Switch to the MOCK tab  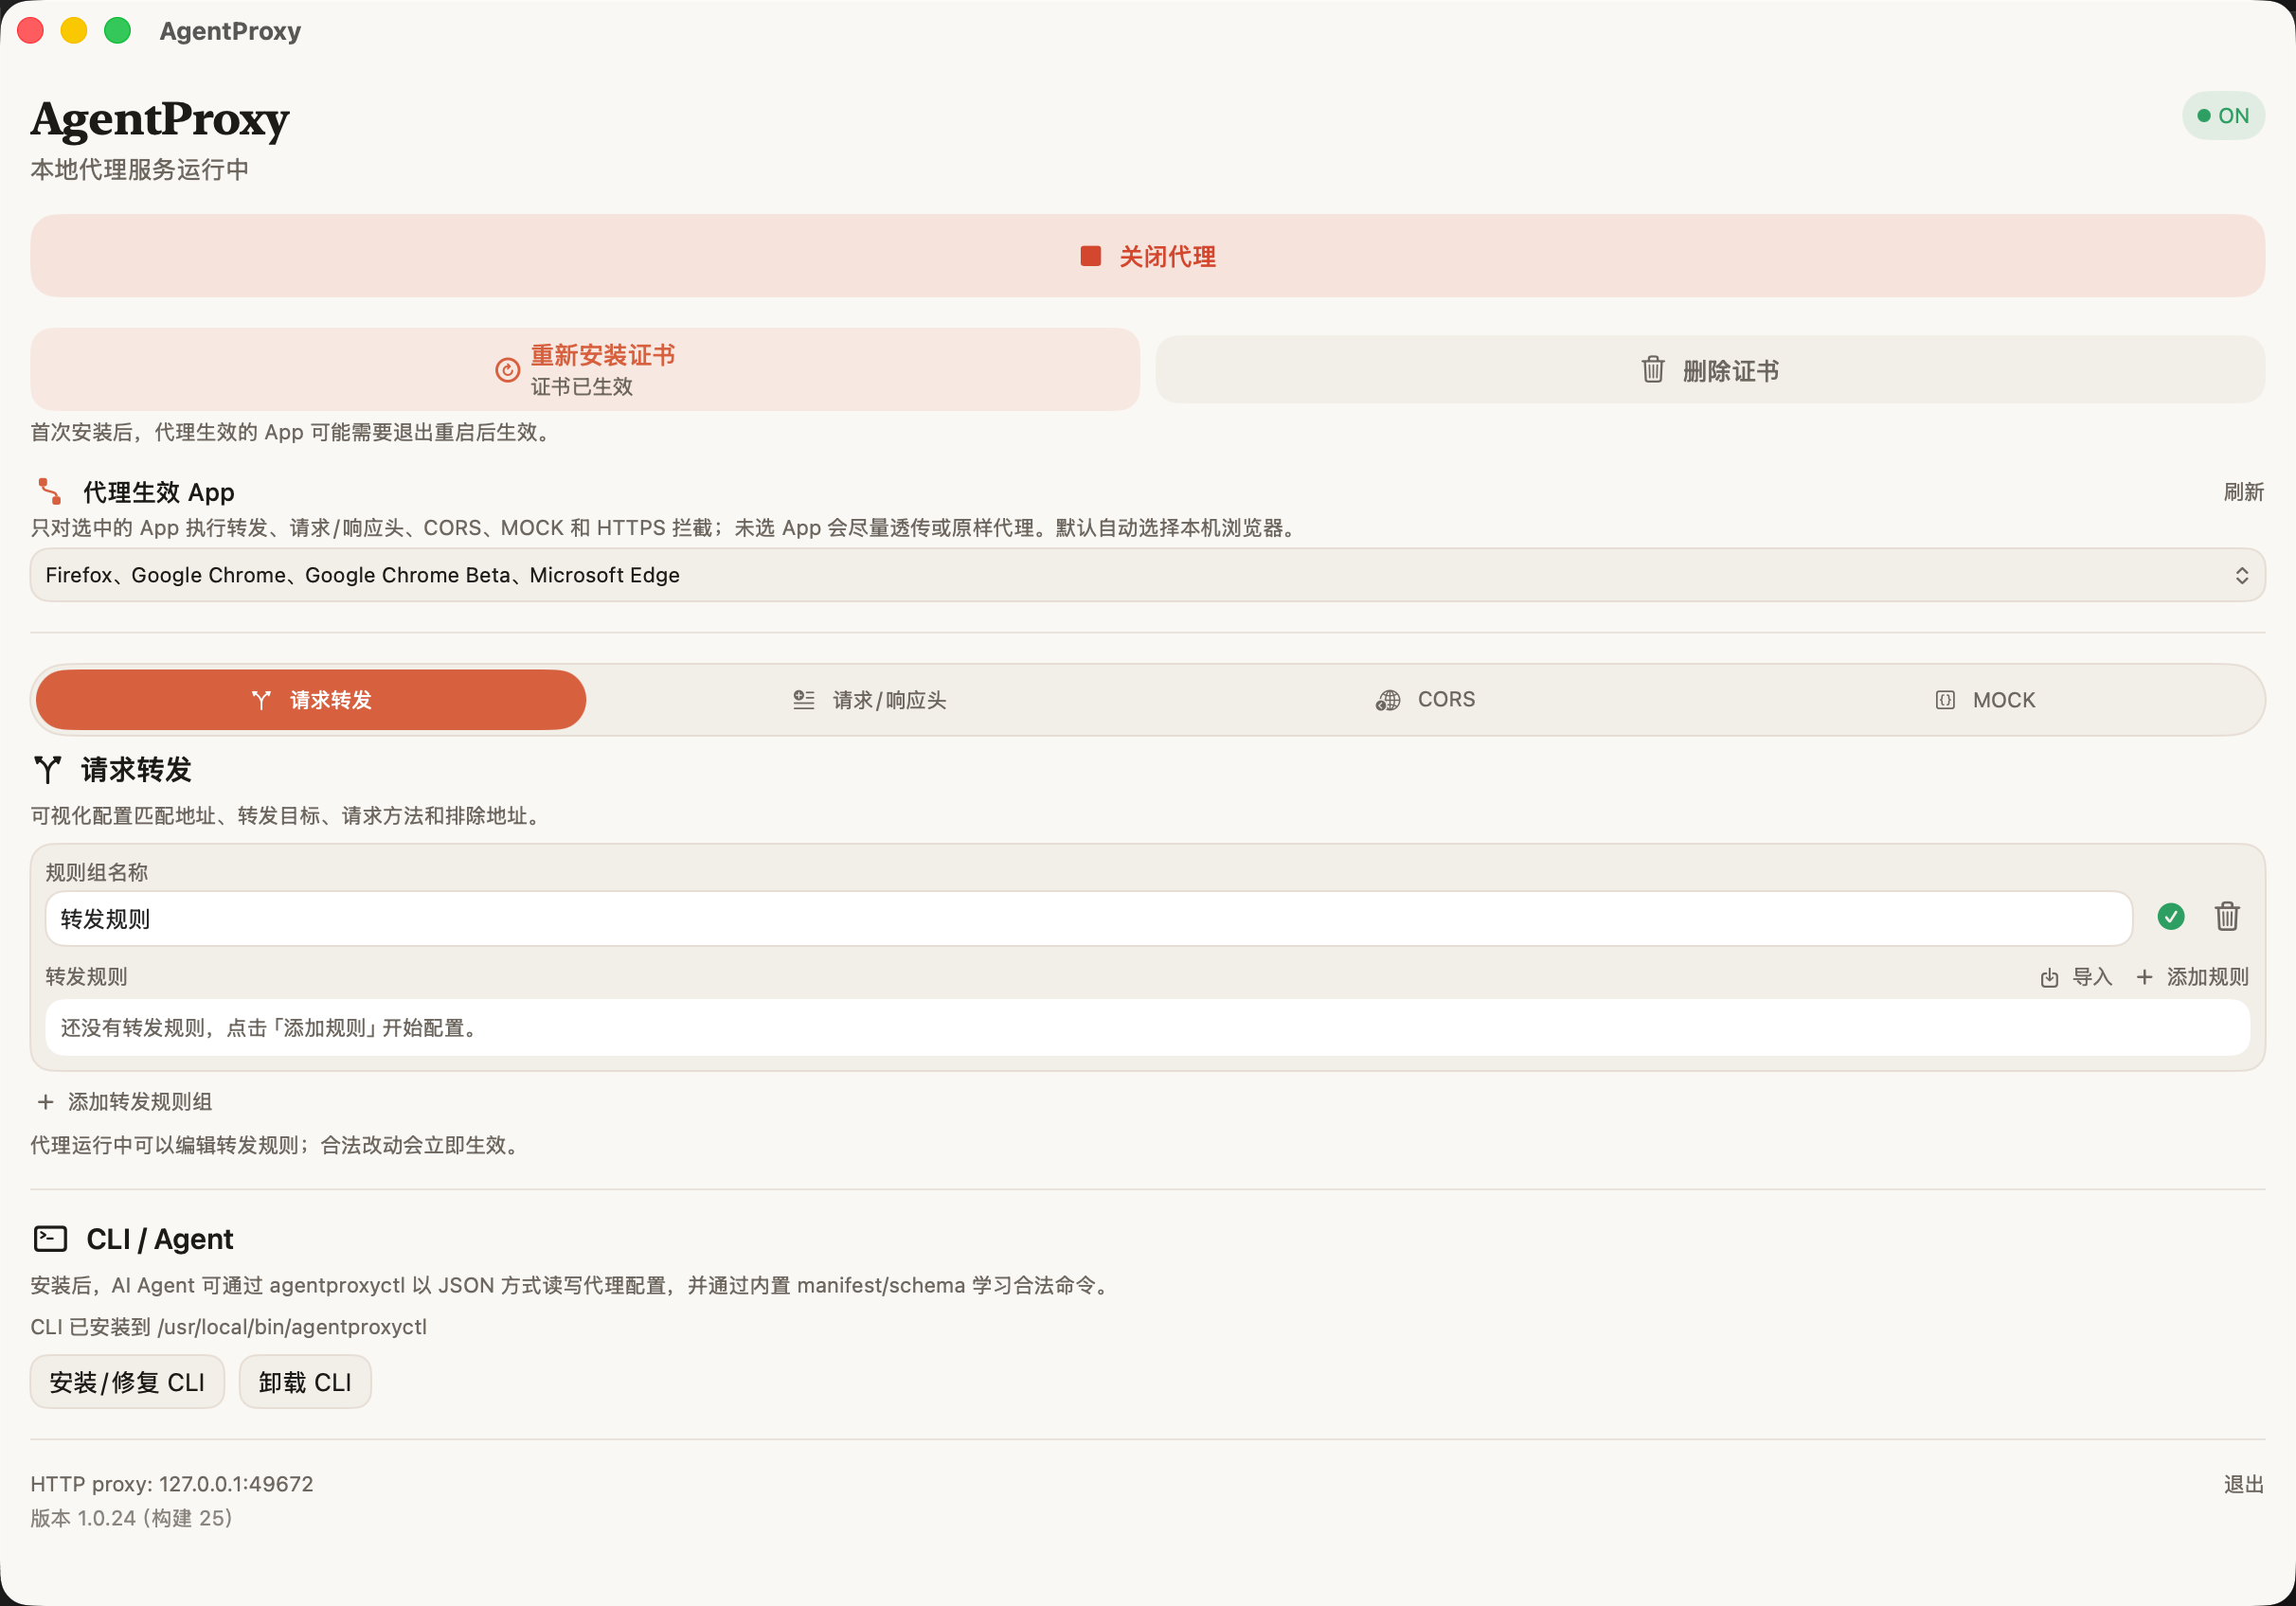pos(1984,700)
